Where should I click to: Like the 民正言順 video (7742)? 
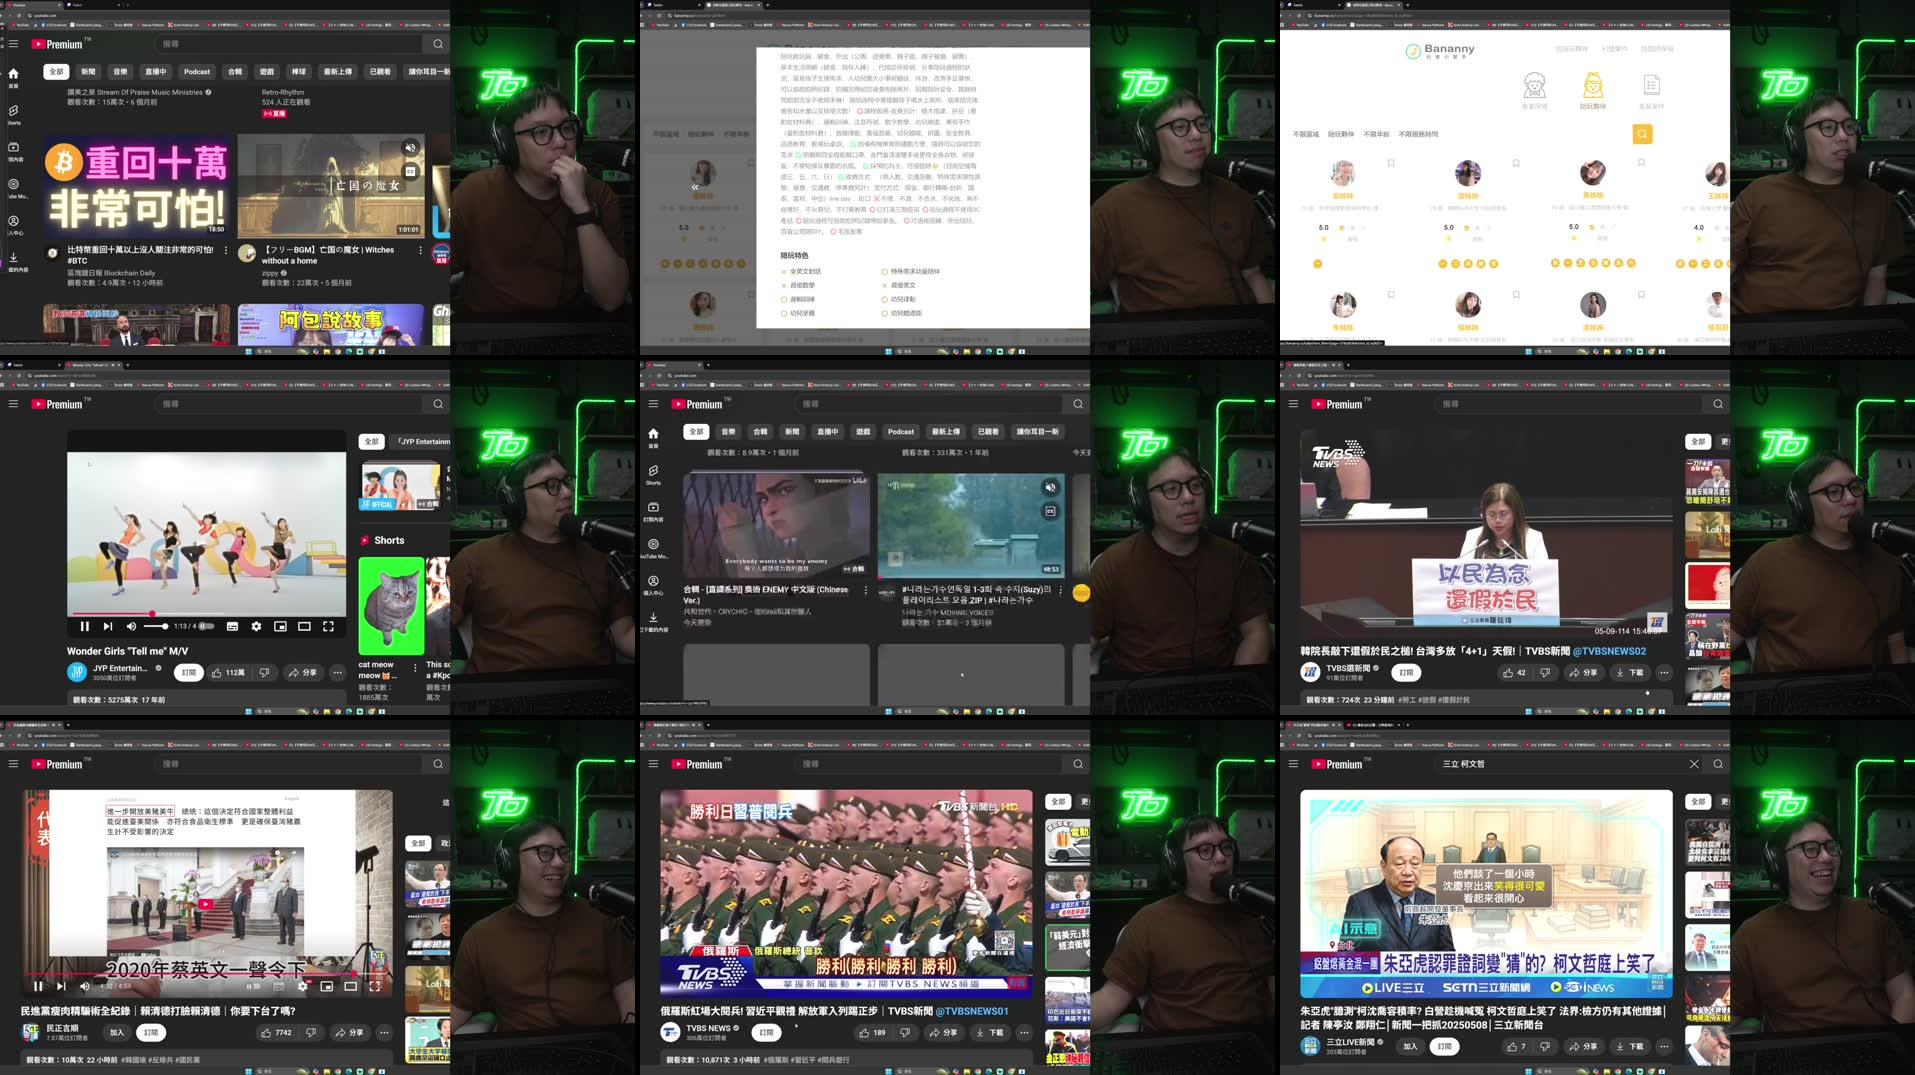(x=275, y=1033)
